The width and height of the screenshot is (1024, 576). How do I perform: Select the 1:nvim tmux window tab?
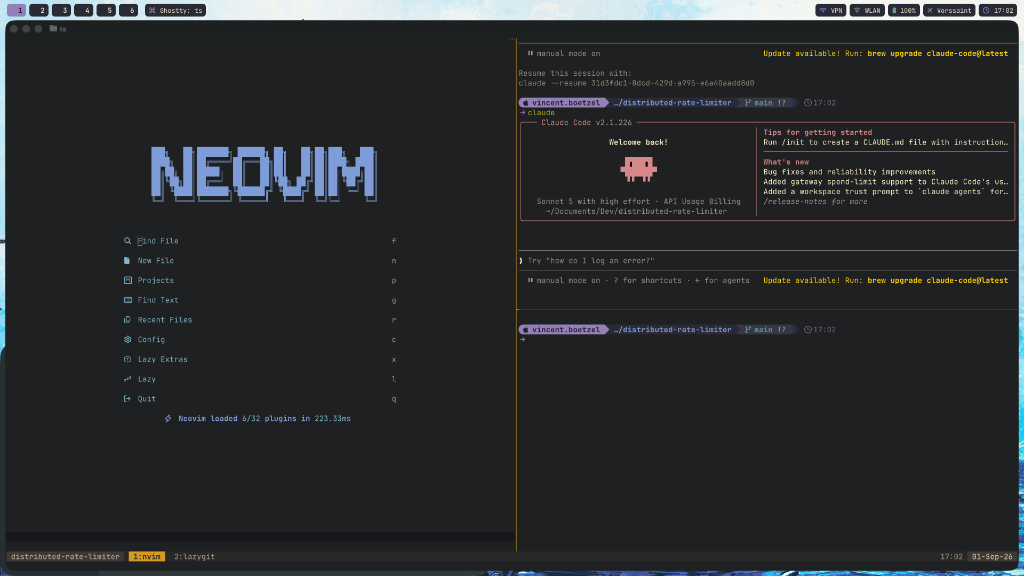pyautogui.click(x=147, y=557)
